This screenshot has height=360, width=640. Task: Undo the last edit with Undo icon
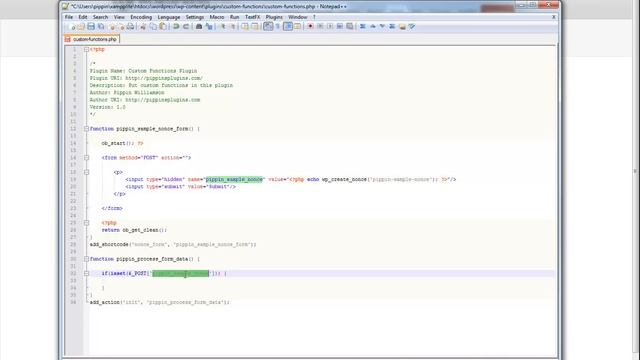(x=176, y=27)
